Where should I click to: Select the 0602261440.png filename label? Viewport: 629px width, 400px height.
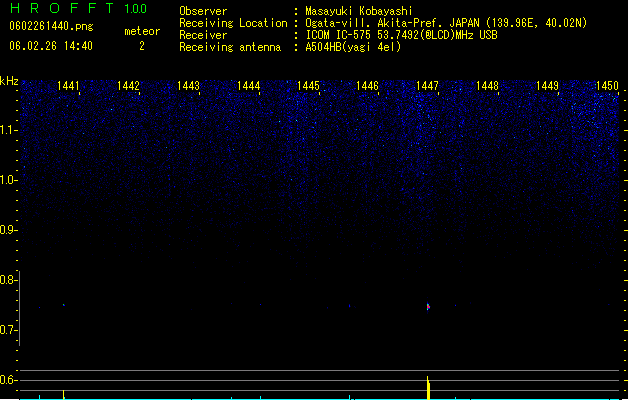pos(51,26)
